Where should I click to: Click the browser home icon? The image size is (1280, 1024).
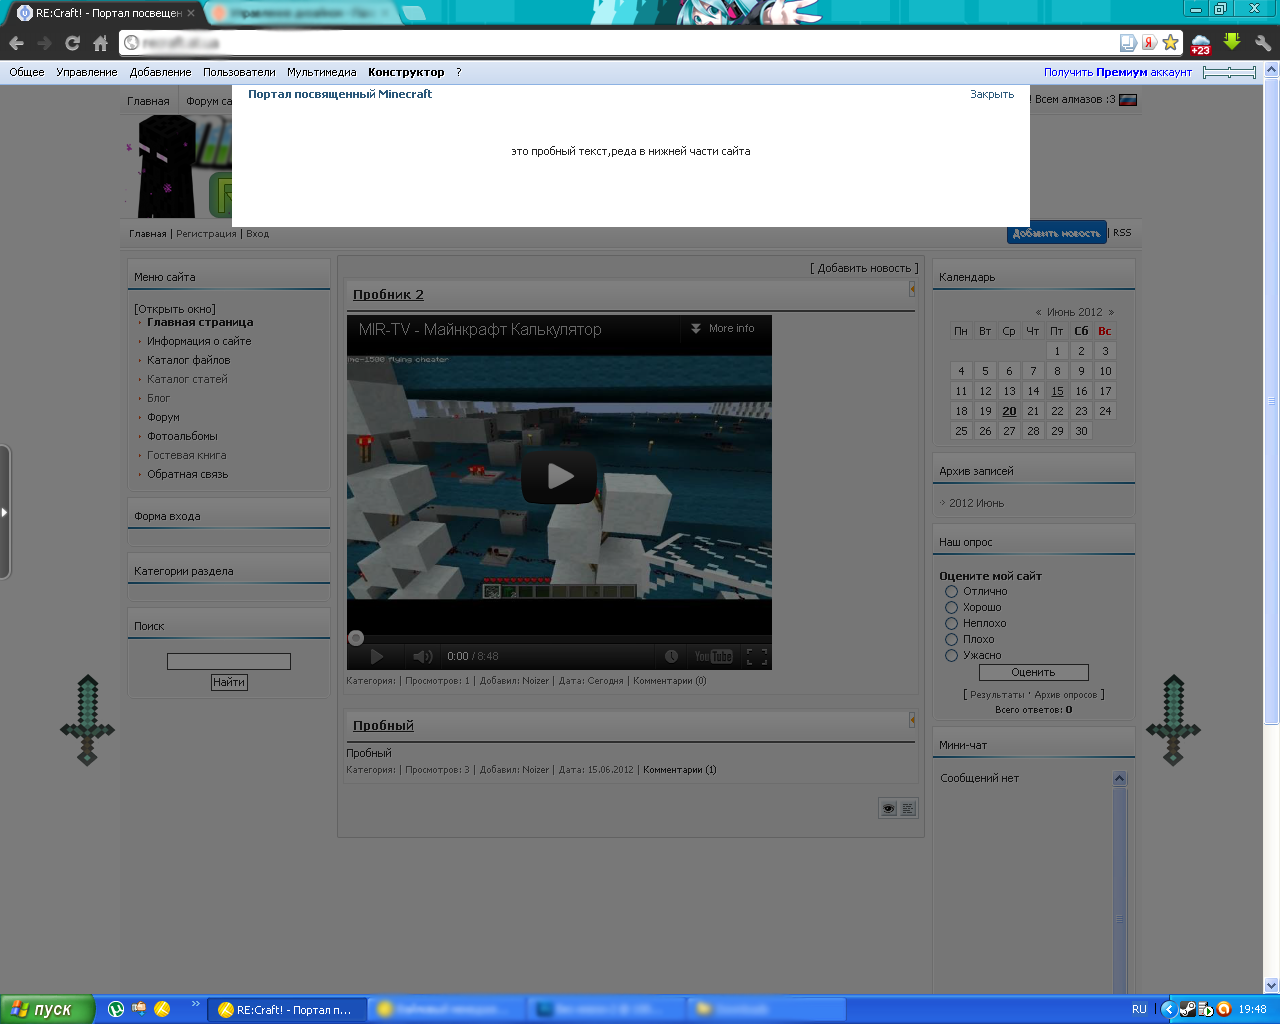[x=100, y=43]
